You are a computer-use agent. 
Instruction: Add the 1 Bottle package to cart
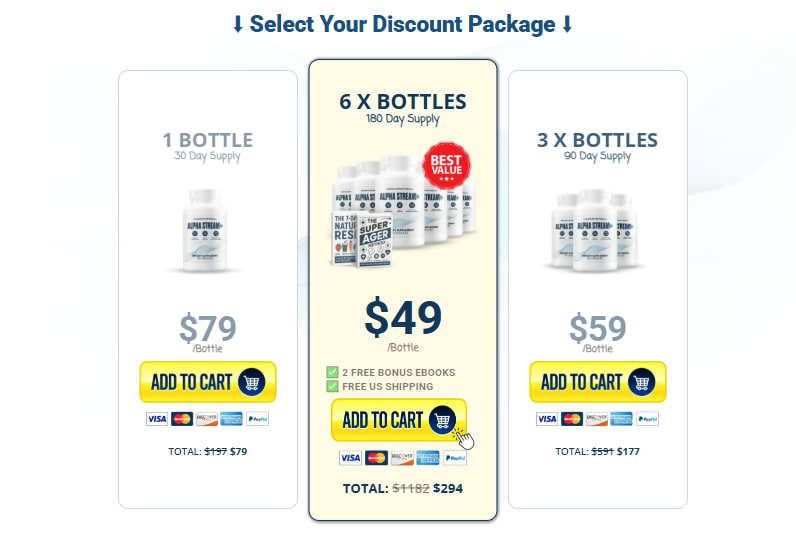click(x=207, y=382)
